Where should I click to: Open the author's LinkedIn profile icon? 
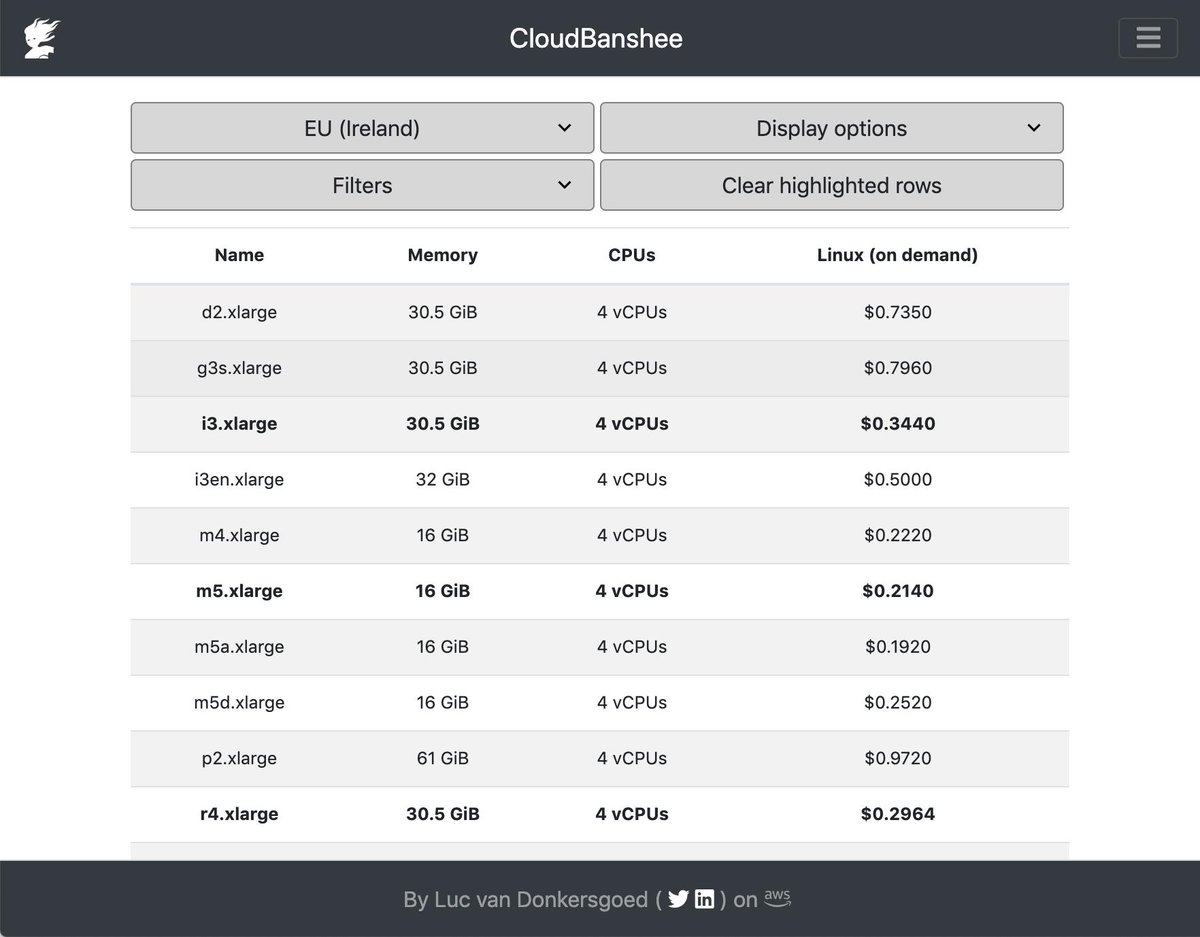(x=704, y=899)
